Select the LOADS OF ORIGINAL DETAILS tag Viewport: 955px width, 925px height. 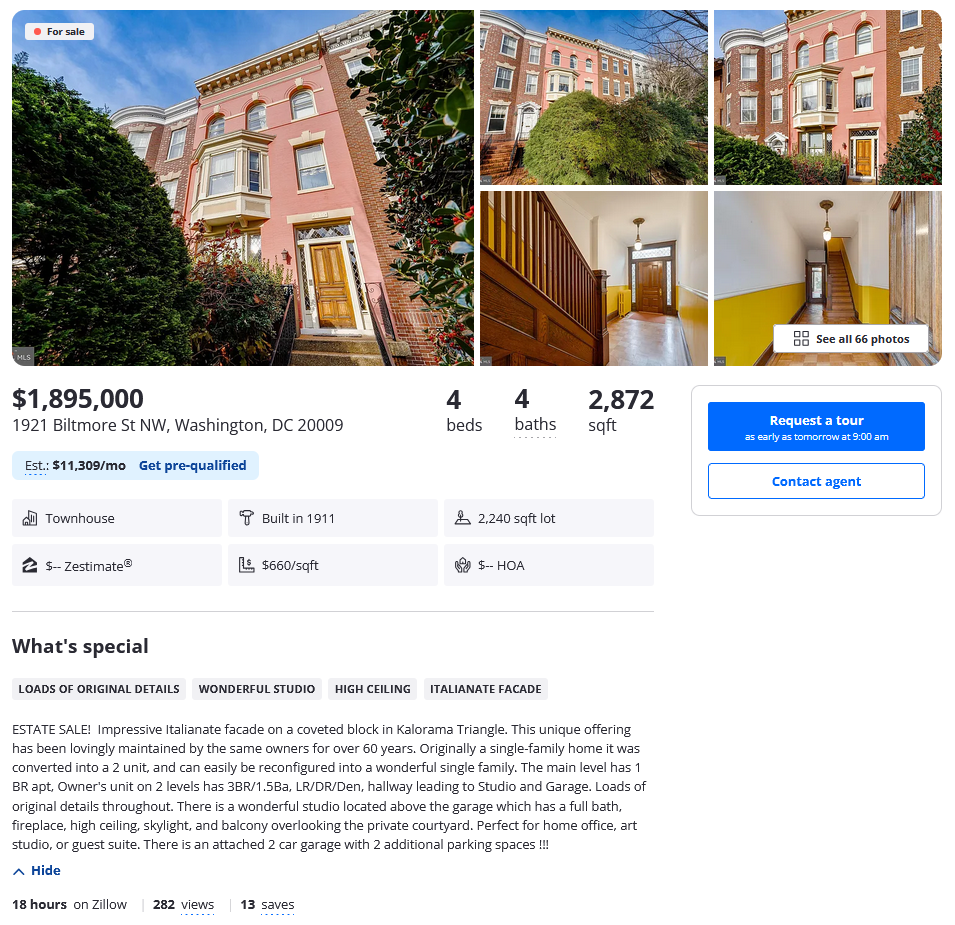tap(99, 689)
